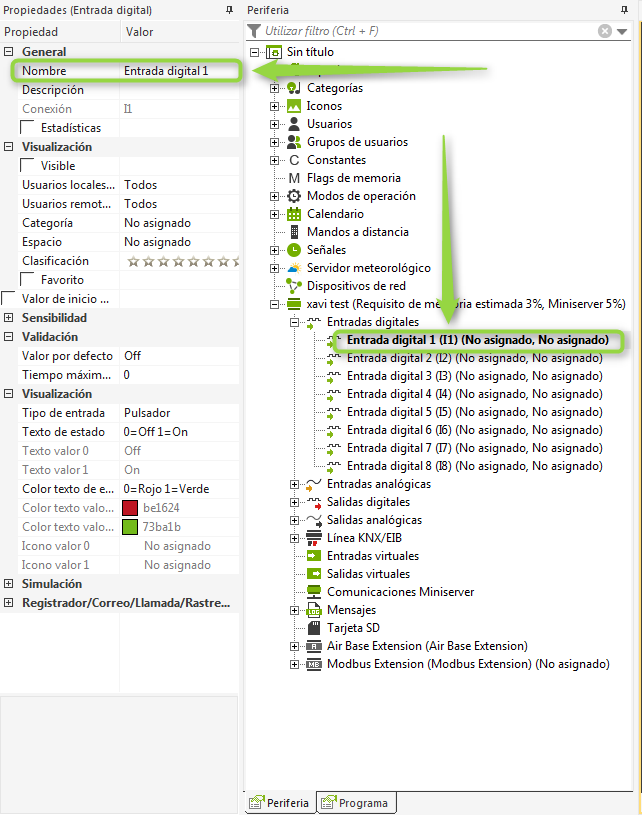Toggle the Visible checkbox
The width and height of the screenshot is (642, 815).
coord(28,166)
